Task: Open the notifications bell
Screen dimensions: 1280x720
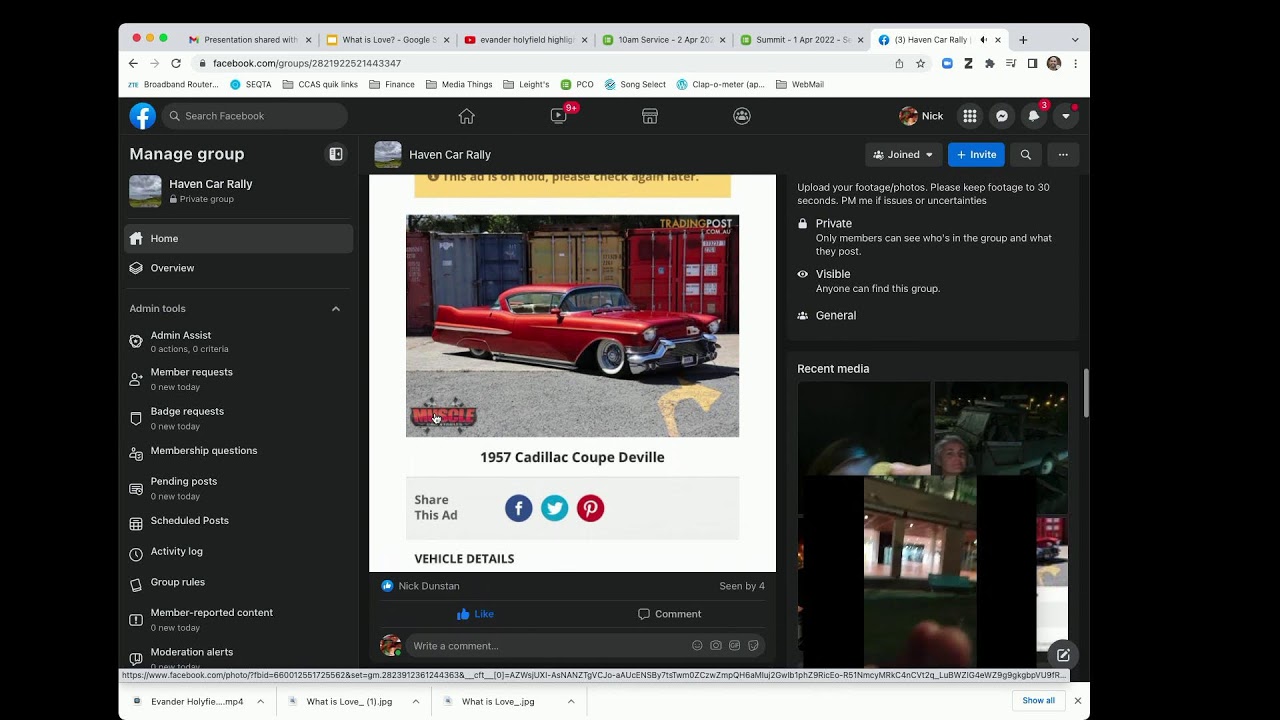Action: (x=1034, y=116)
